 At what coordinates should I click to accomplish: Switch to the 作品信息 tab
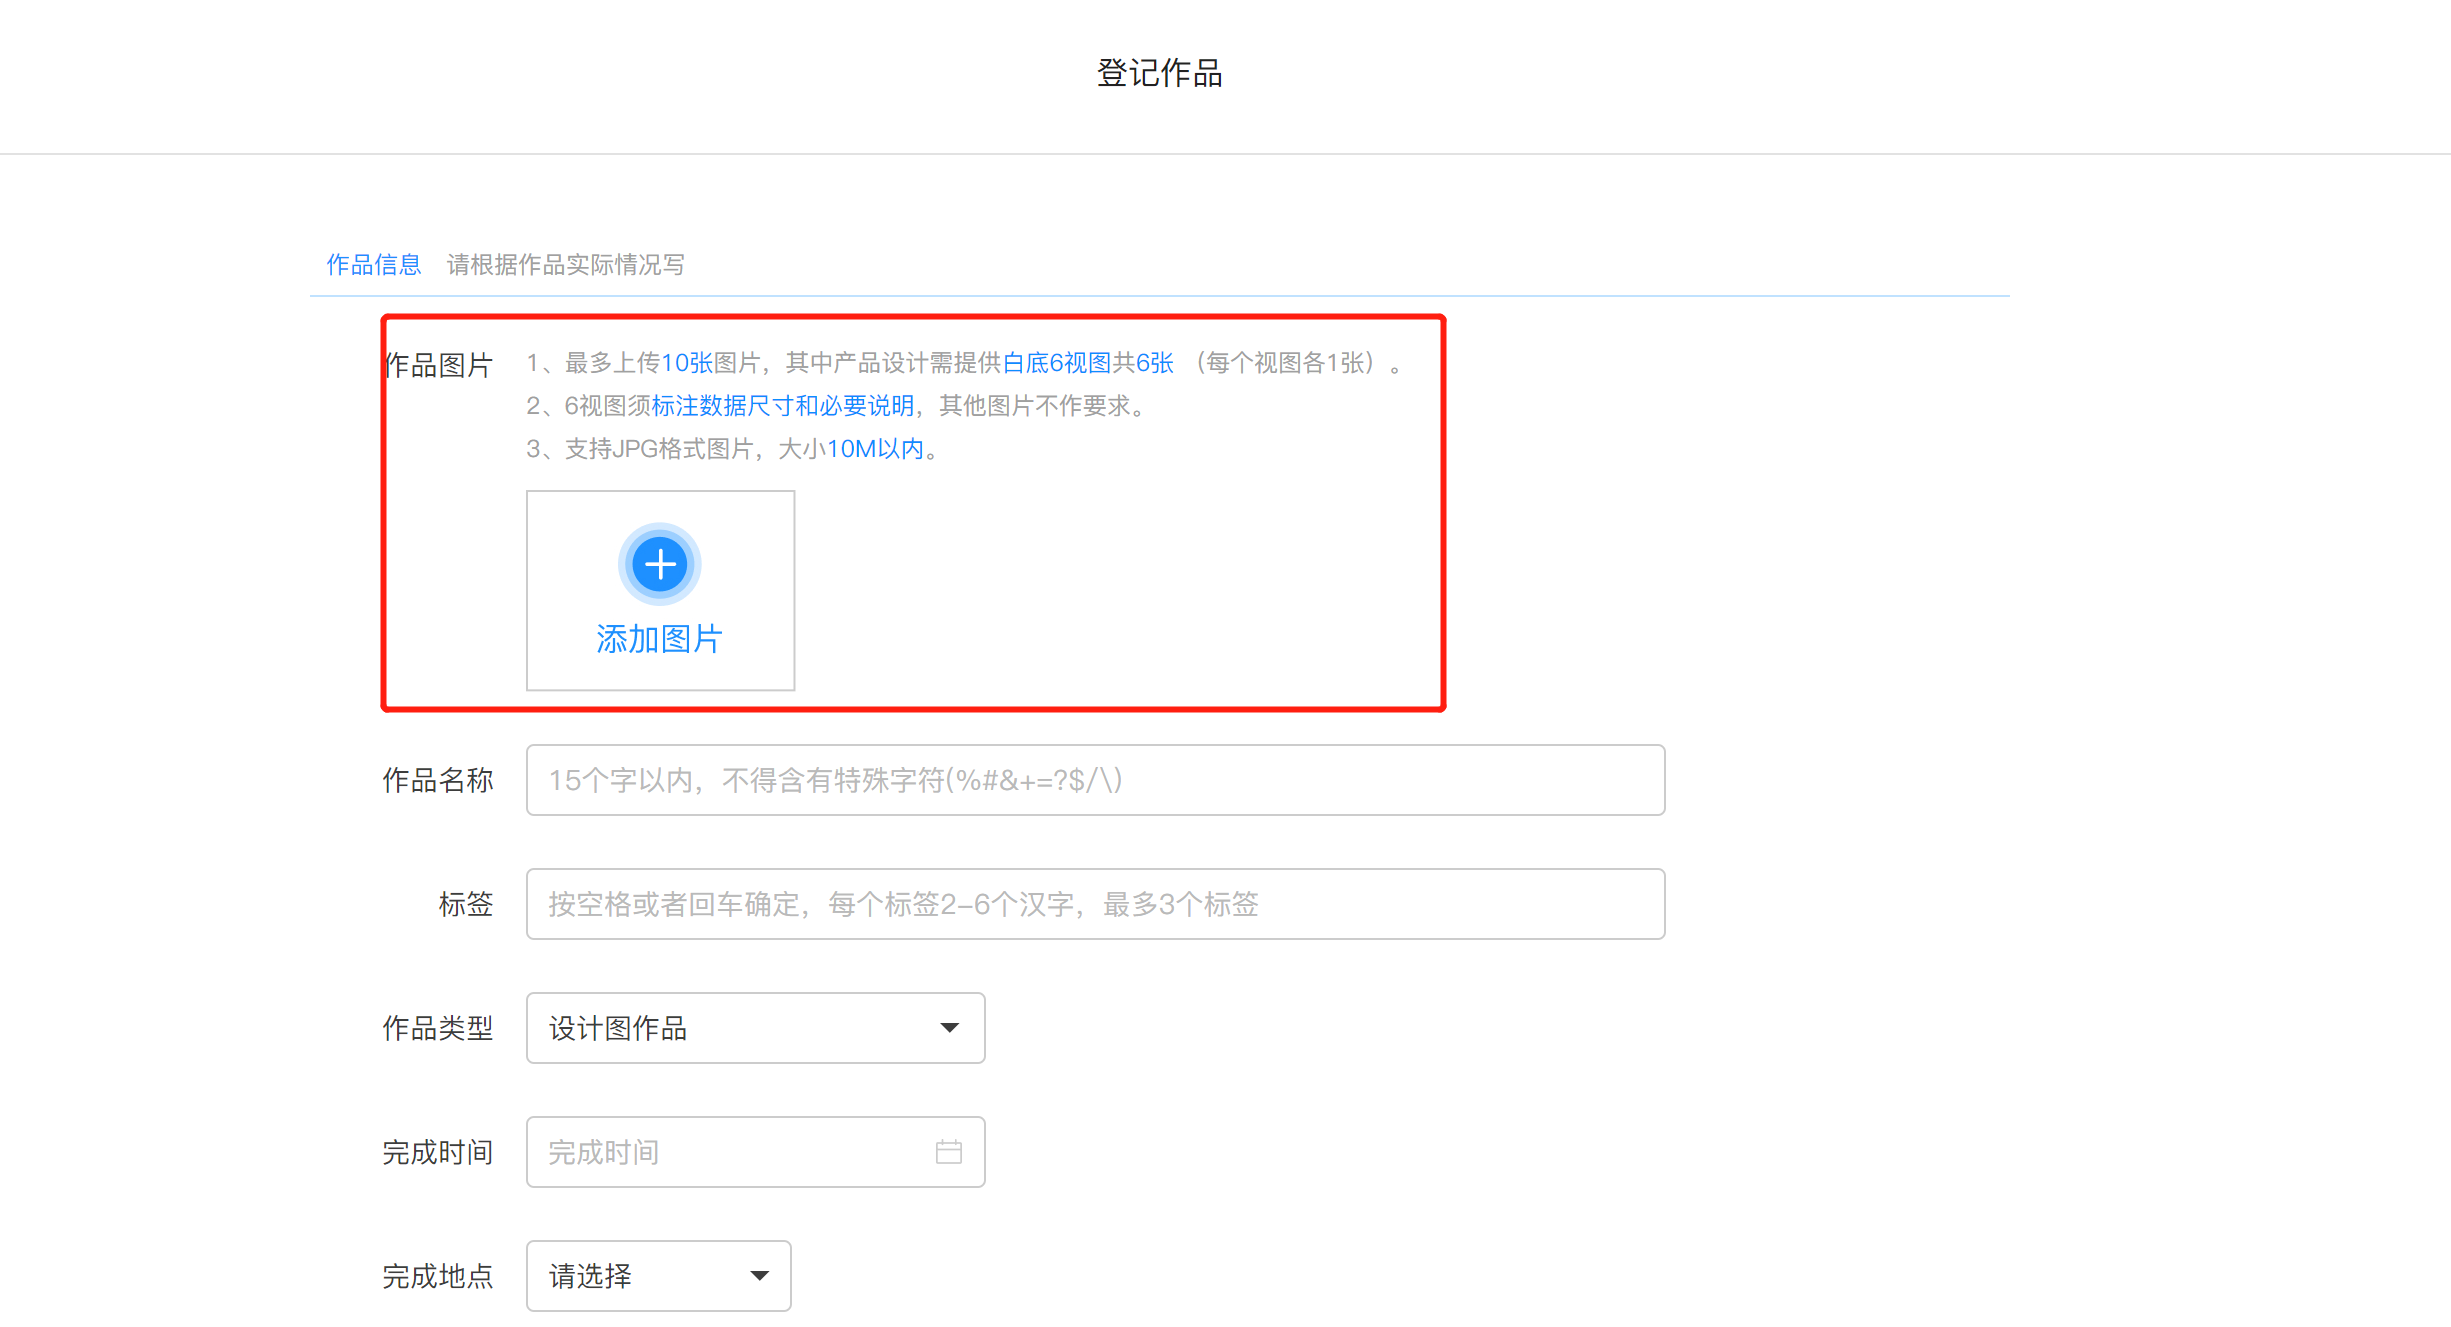(x=373, y=265)
